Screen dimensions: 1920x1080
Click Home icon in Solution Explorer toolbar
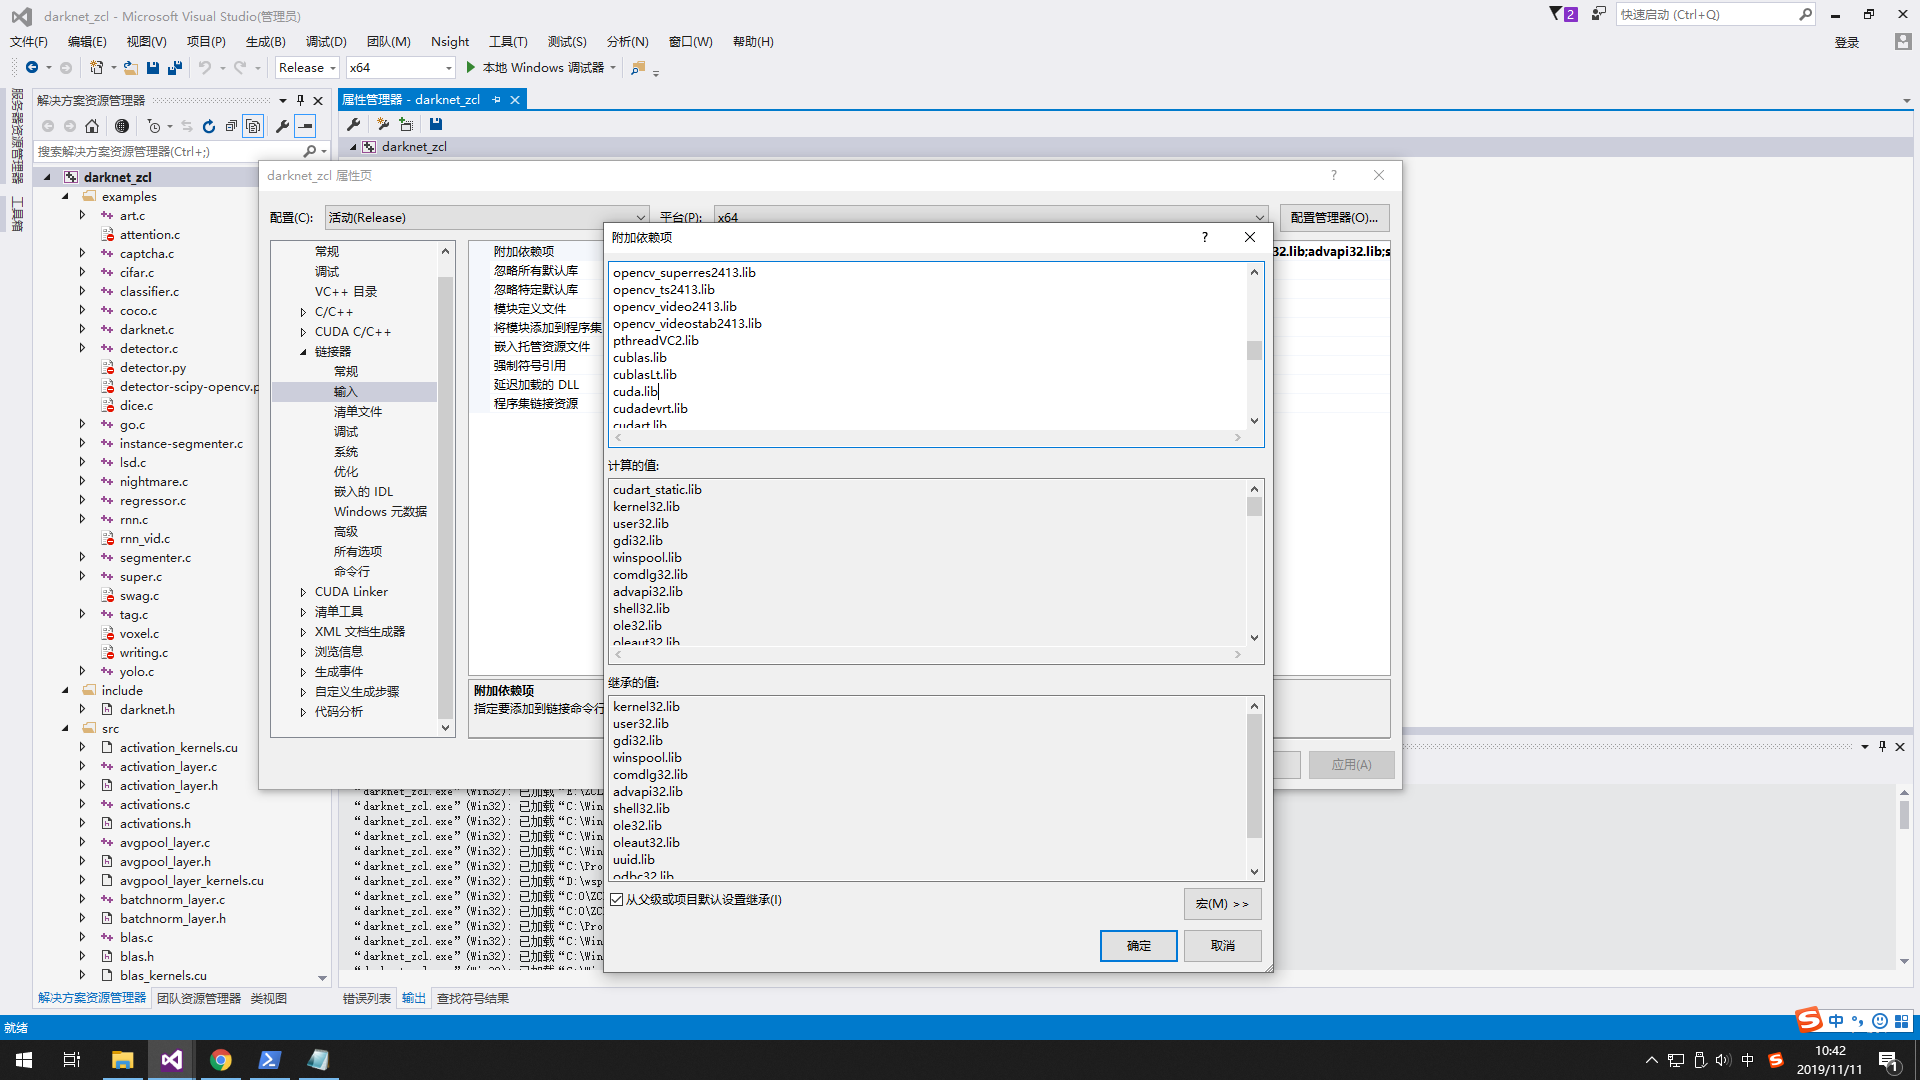(x=92, y=126)
